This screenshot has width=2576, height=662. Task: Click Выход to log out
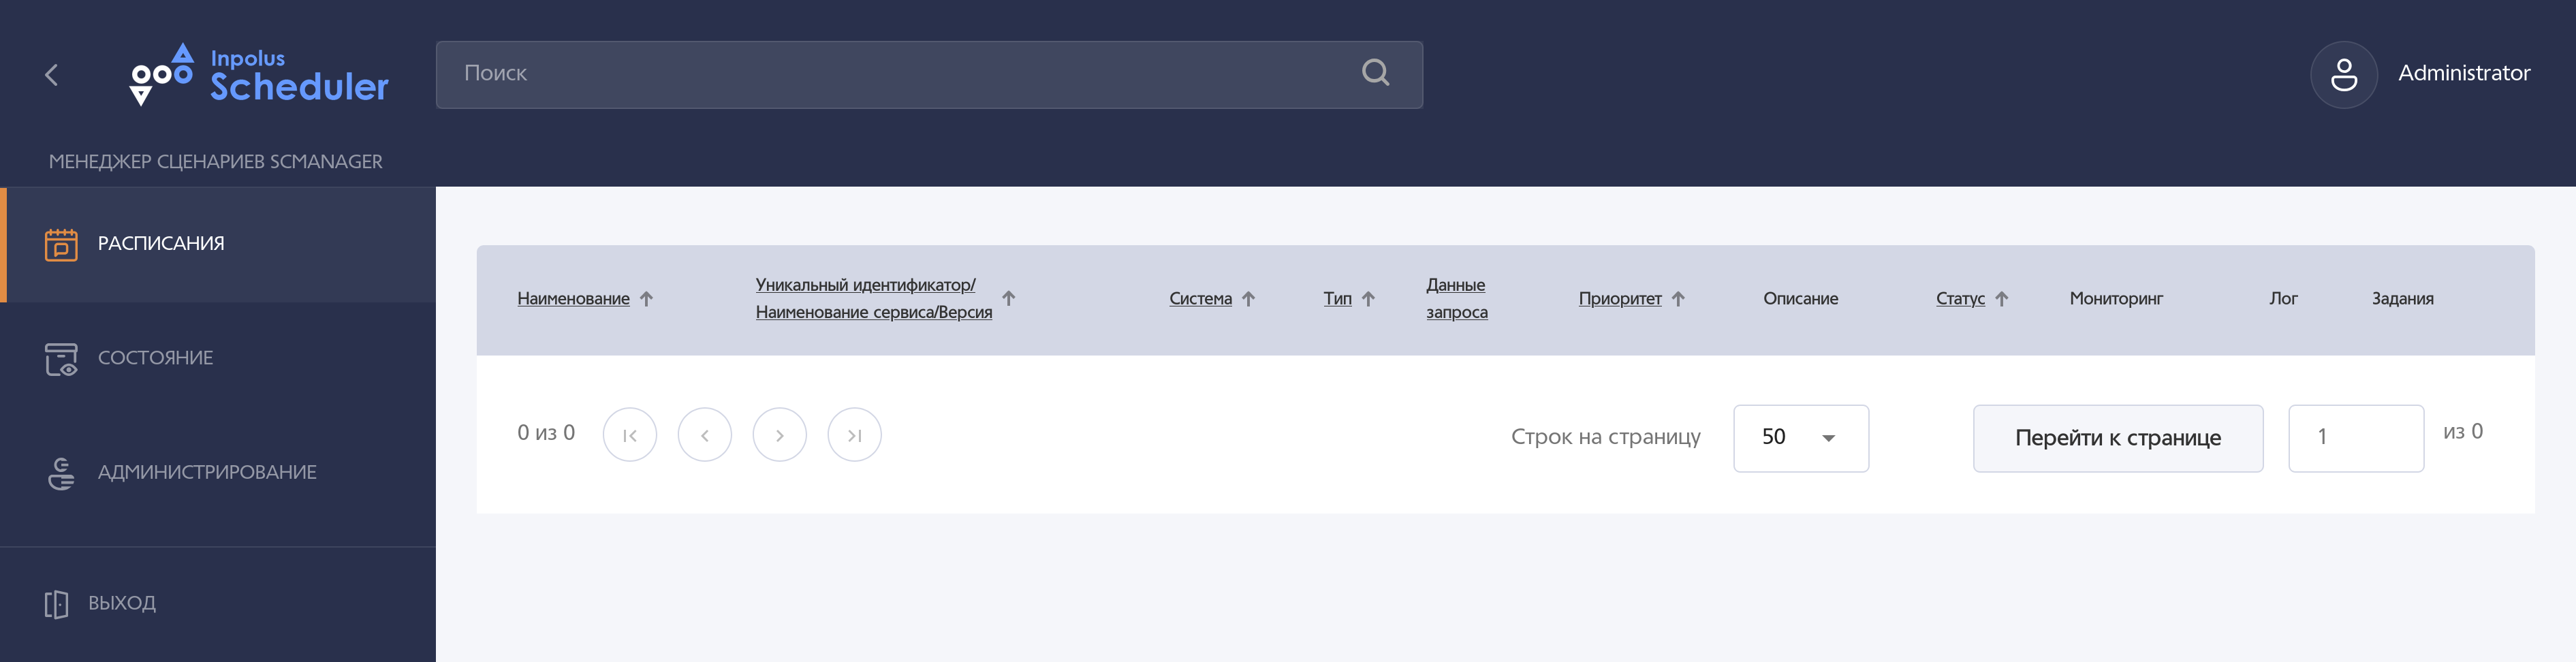(x=121, y=603)
